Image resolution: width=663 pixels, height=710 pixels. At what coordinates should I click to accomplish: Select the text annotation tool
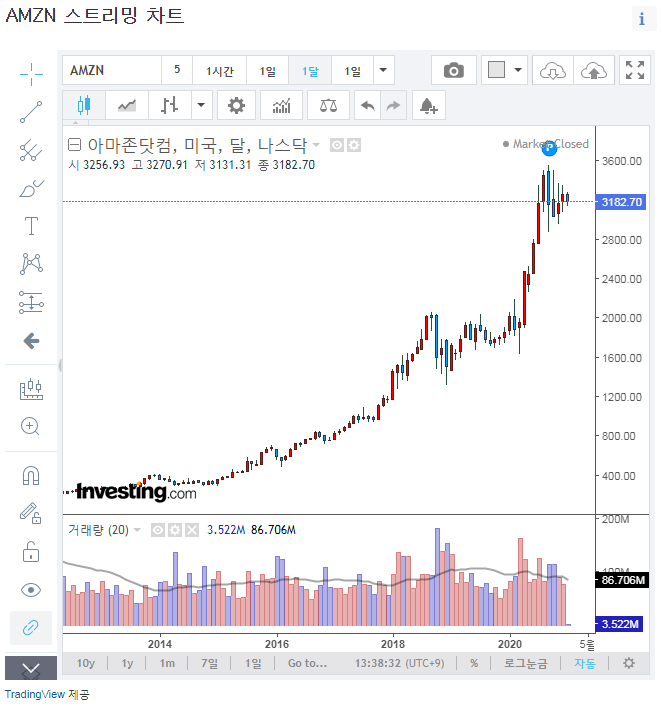[x=31, y=225]
